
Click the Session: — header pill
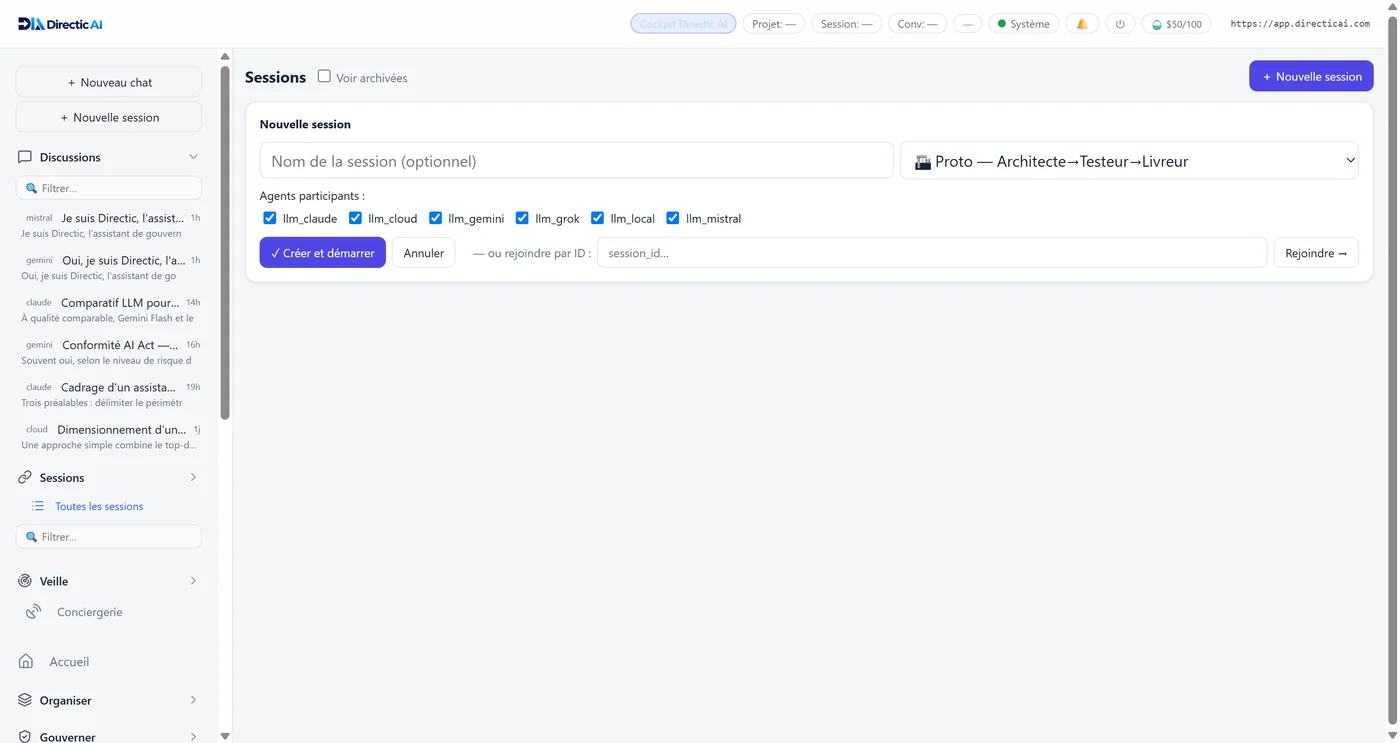tap(846, 23)
